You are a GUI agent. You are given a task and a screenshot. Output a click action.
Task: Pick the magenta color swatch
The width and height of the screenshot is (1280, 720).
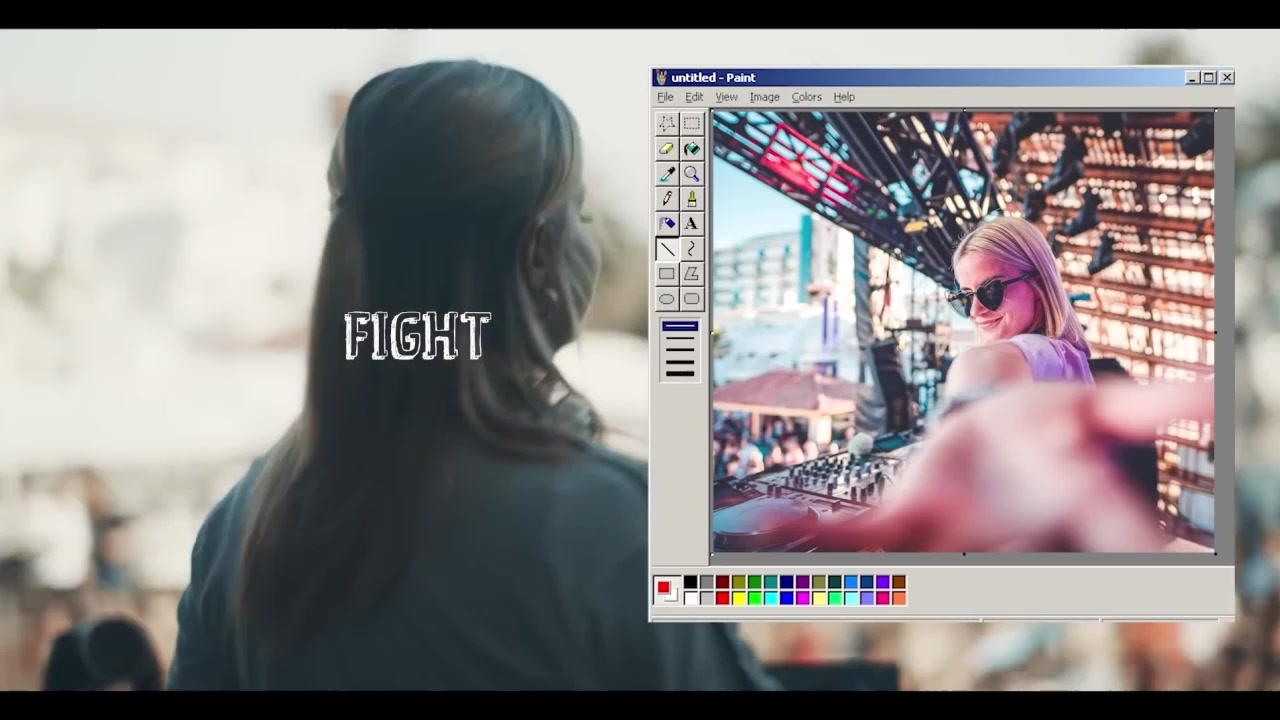[803, 598]
